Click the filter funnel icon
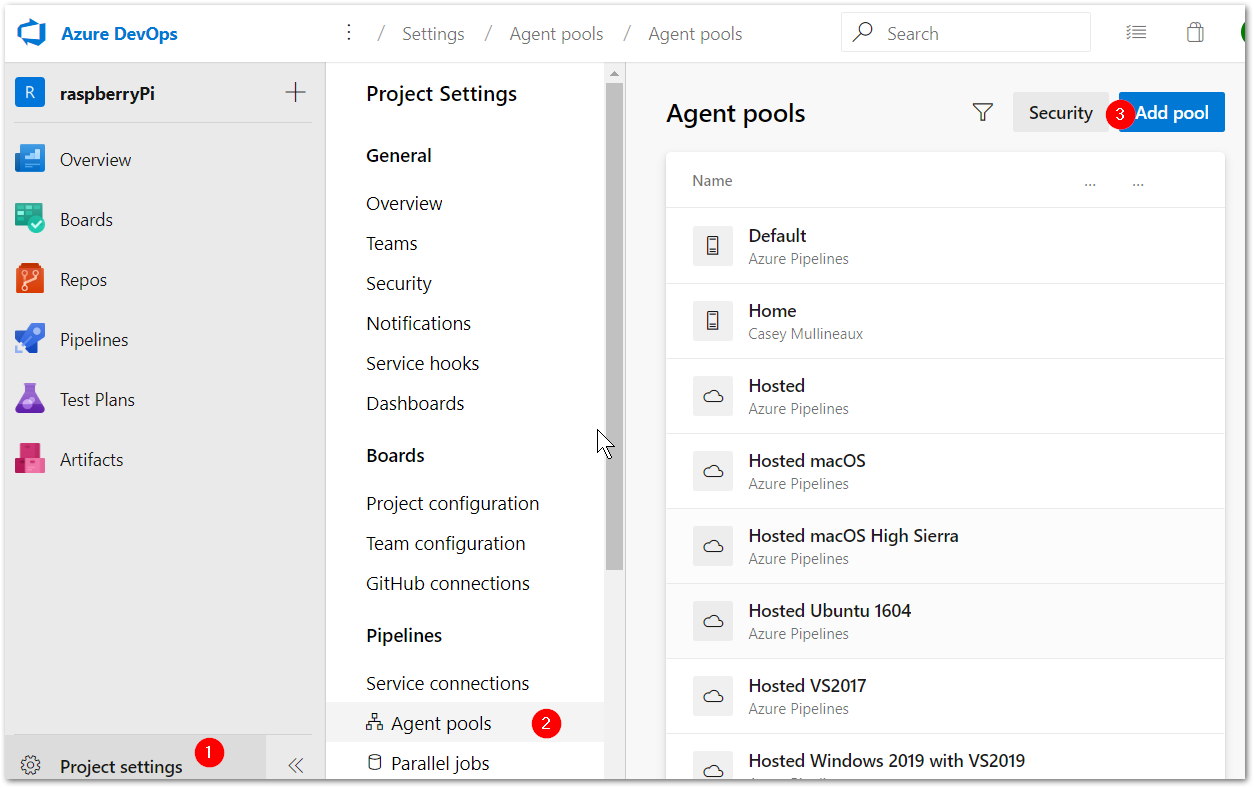The height and width of the screenshot is (788, 1254). point(983,113)
